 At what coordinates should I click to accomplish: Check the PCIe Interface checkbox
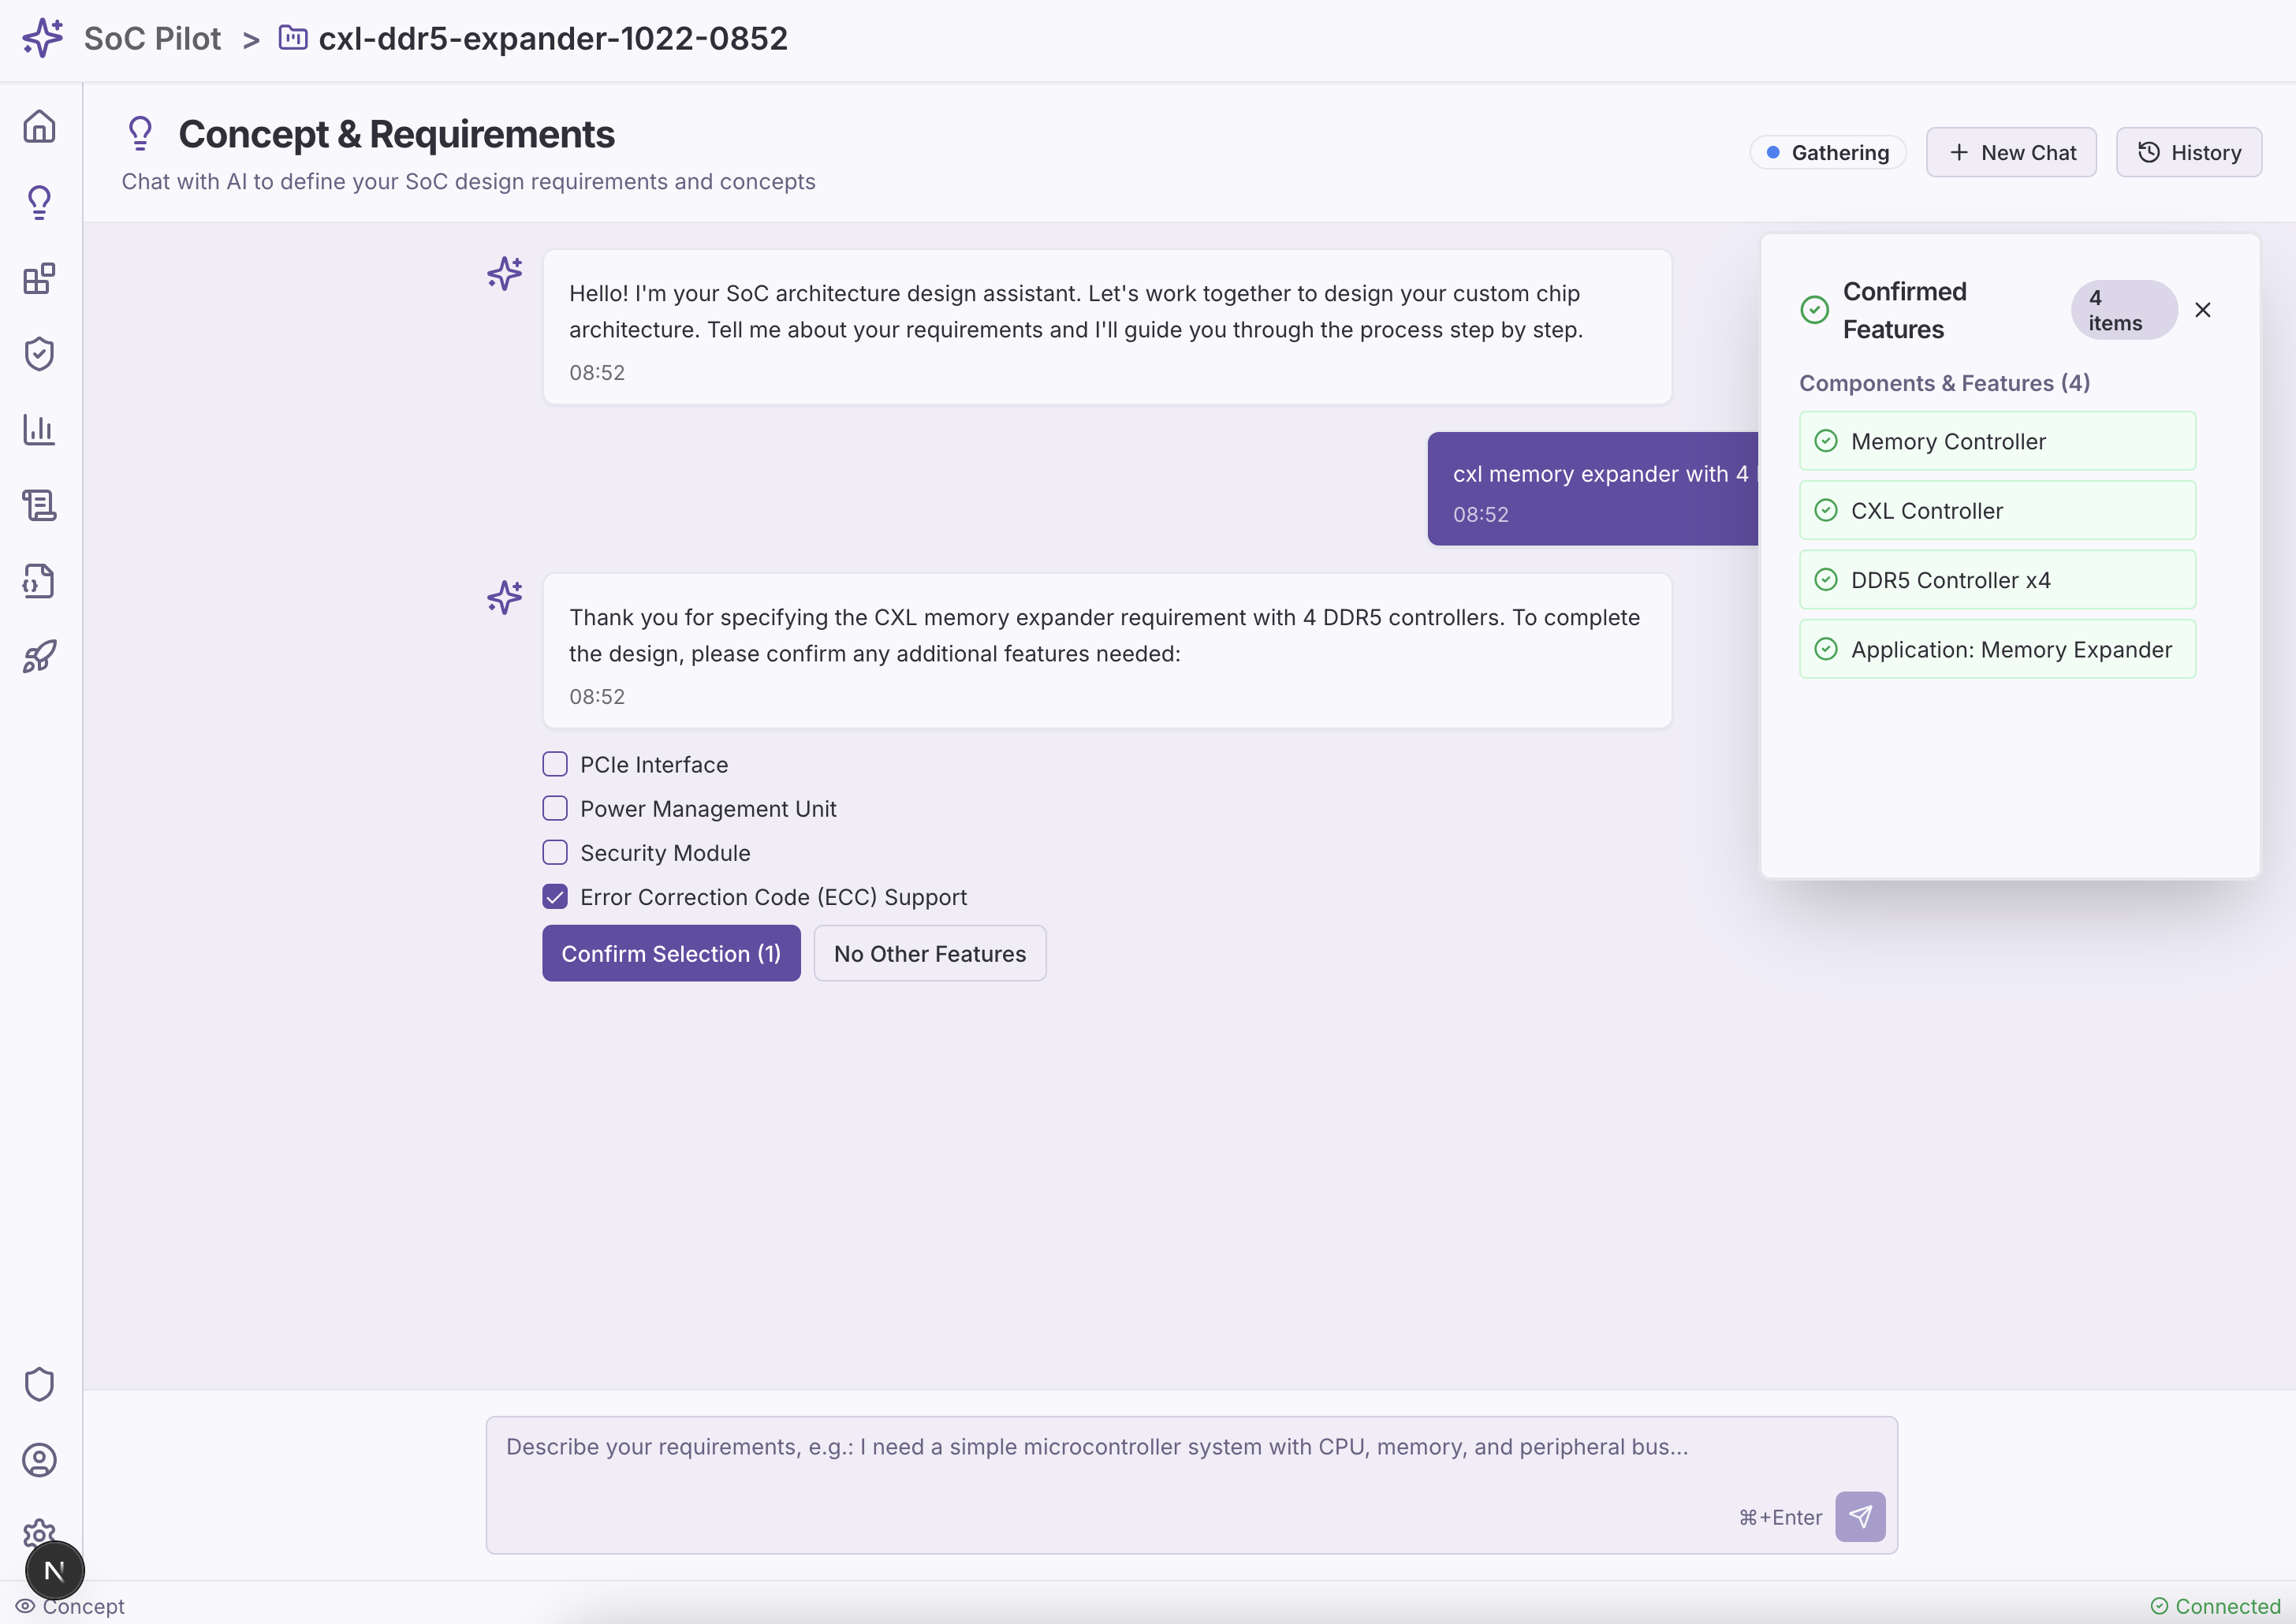(555, 765)
